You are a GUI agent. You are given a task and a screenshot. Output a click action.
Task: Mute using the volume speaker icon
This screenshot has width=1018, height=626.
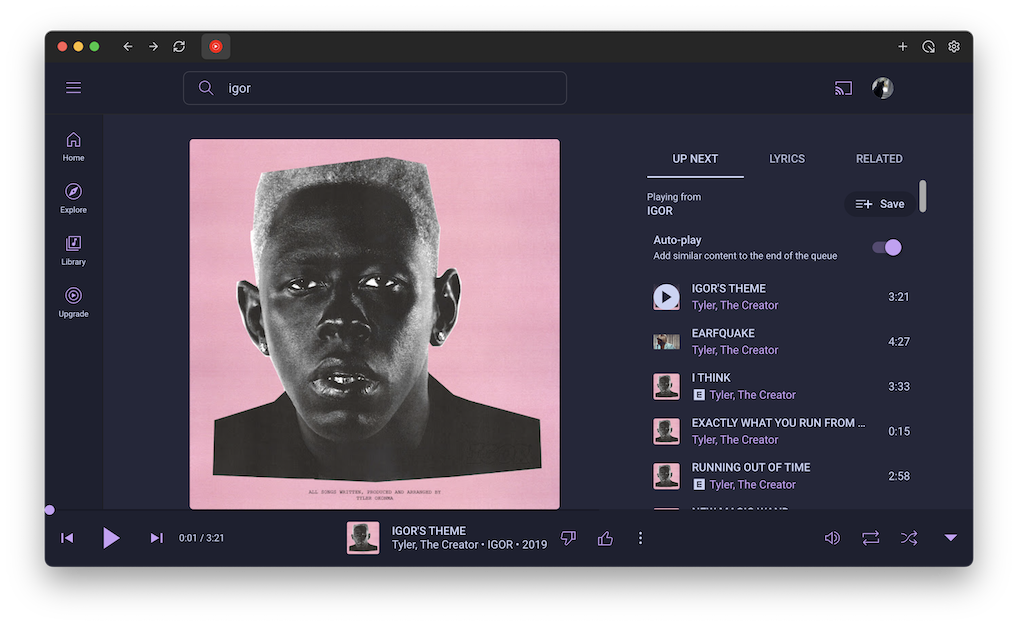(832, 538)
